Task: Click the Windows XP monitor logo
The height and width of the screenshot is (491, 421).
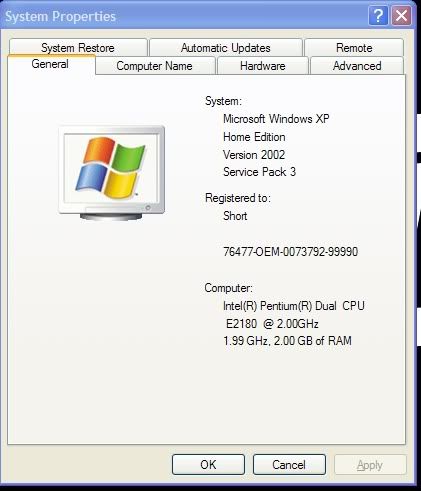Action: [112, 173]
